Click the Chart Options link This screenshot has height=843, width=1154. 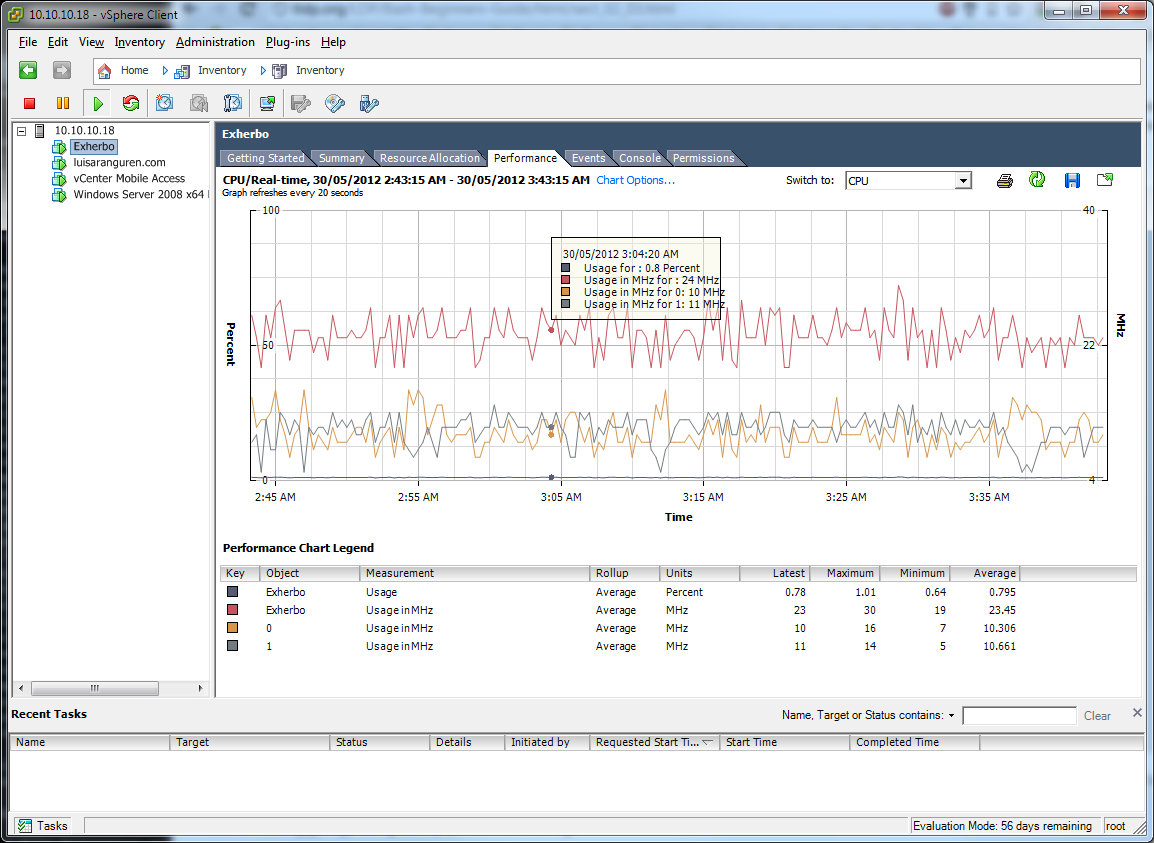click(635, 180)
